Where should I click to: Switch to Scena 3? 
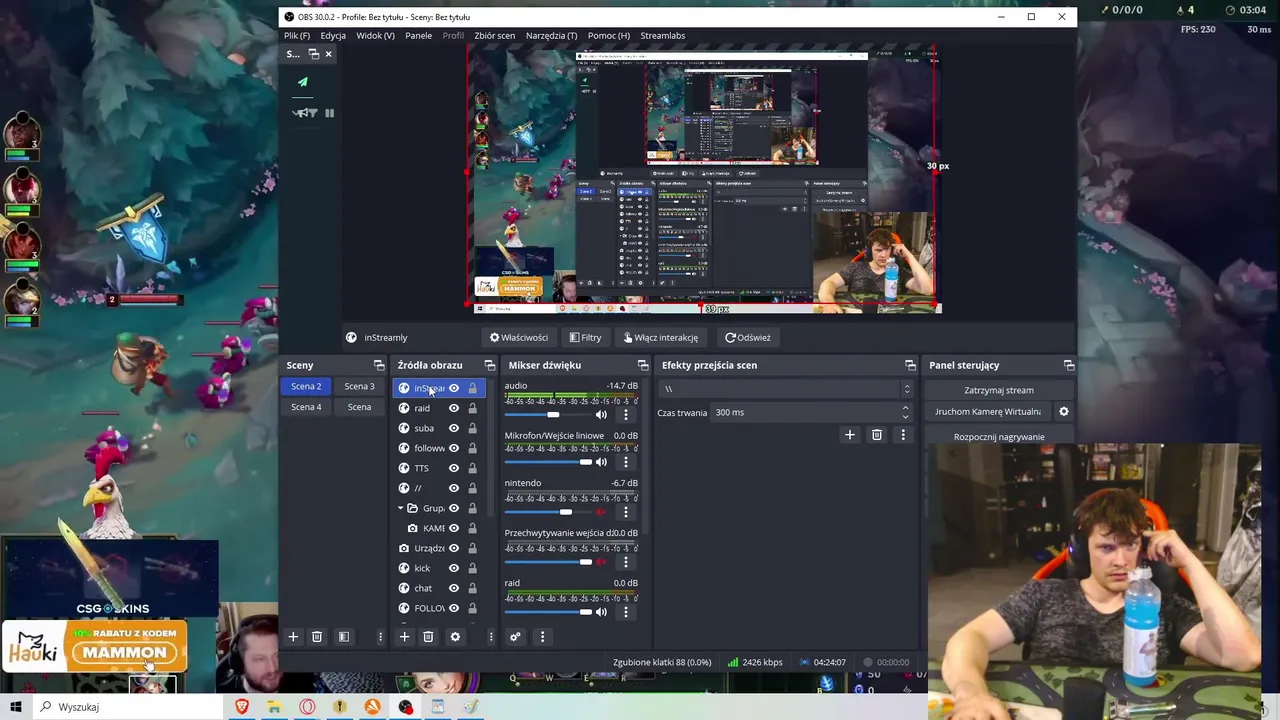(x=359, y=387)
